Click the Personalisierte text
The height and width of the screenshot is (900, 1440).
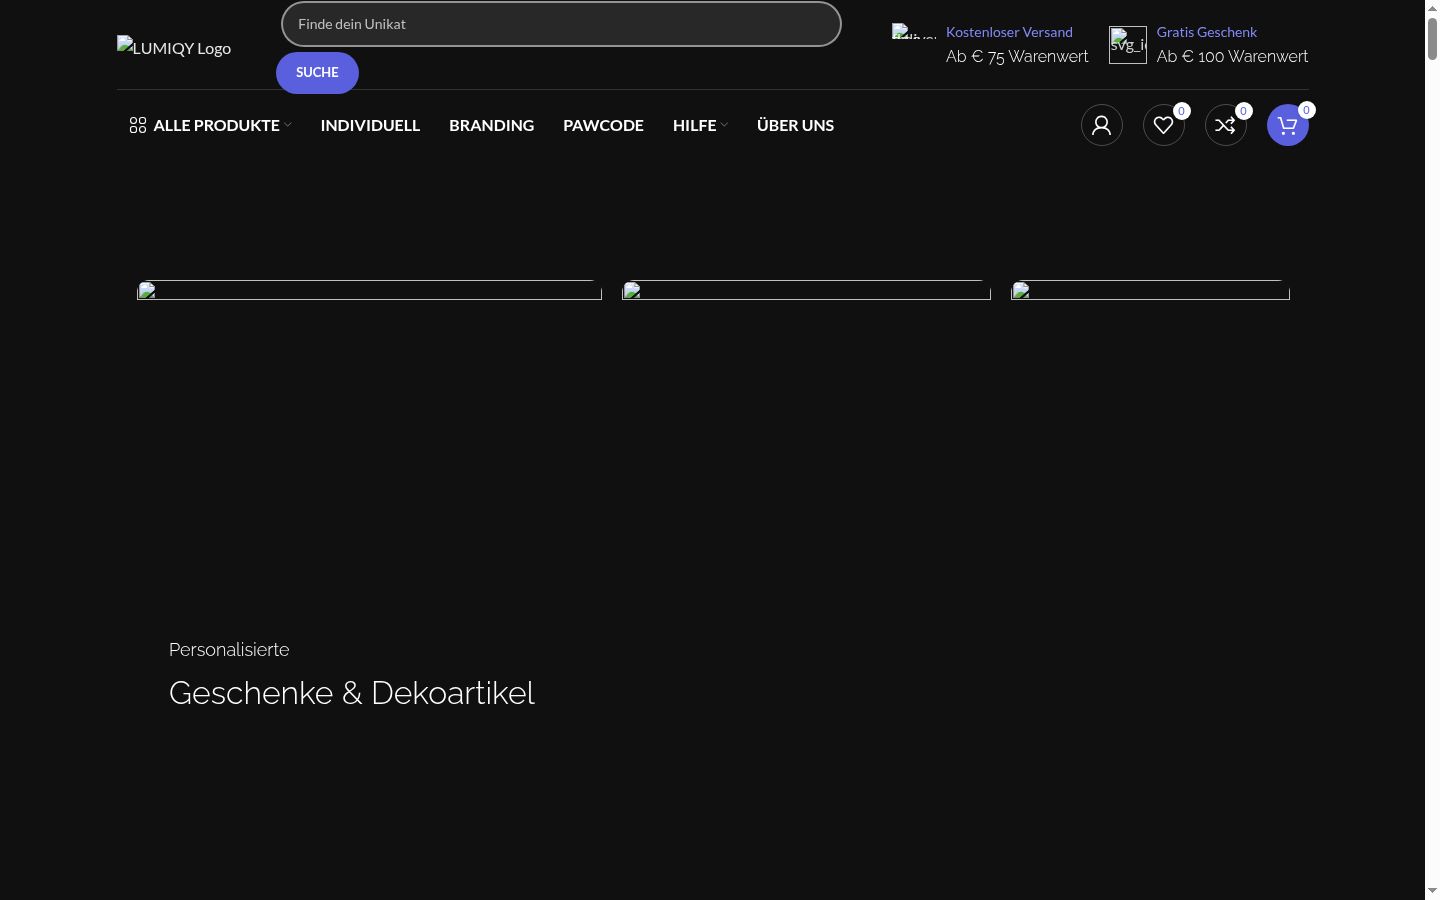(x=229, y=650)
